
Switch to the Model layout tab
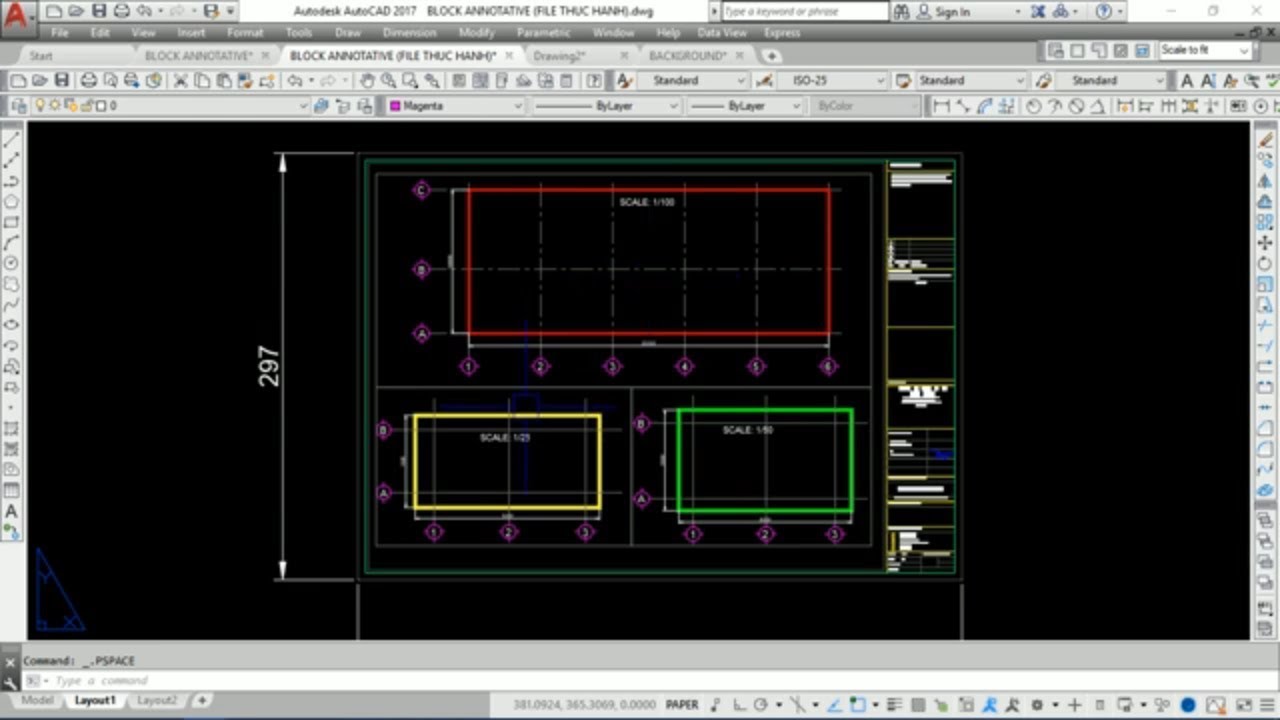pos(37,700)
